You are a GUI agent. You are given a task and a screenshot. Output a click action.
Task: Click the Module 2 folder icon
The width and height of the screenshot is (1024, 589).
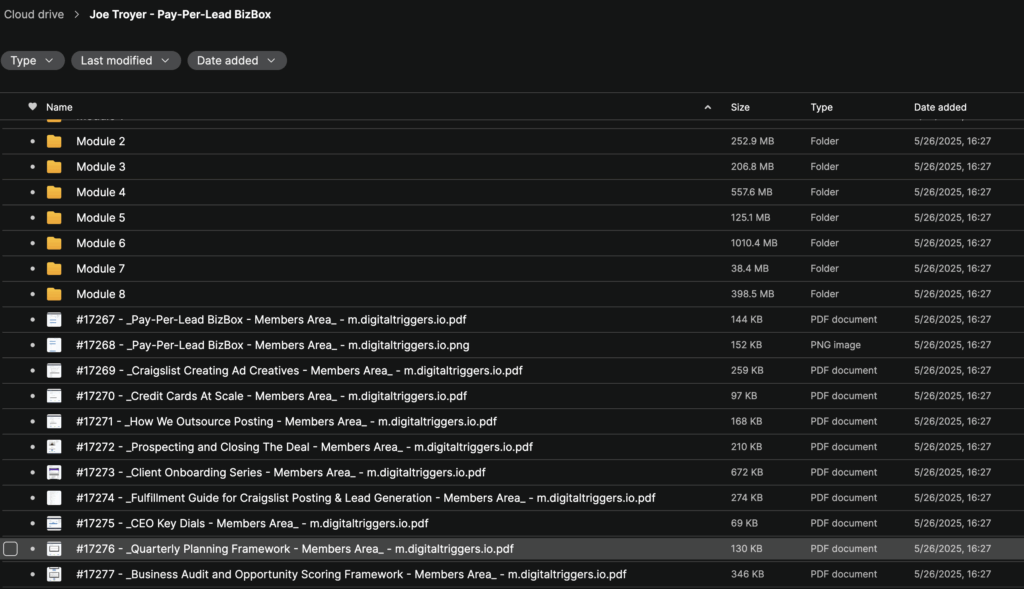point(54,141)
